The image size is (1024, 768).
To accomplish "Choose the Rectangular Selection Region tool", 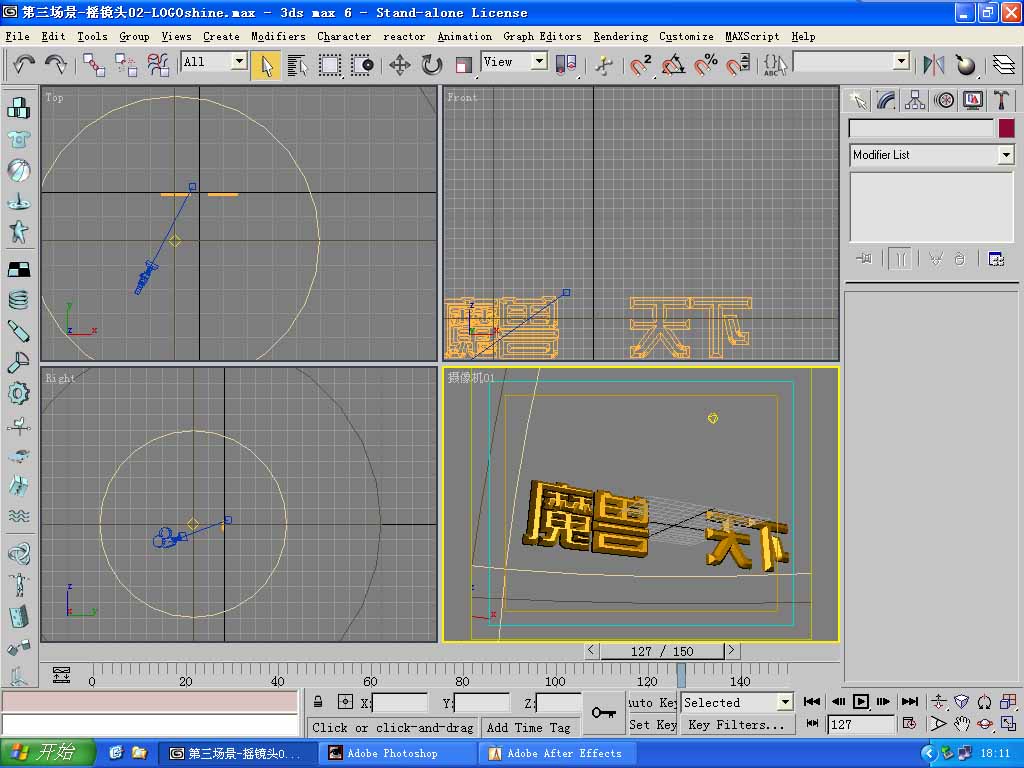I will pos(330,65).
